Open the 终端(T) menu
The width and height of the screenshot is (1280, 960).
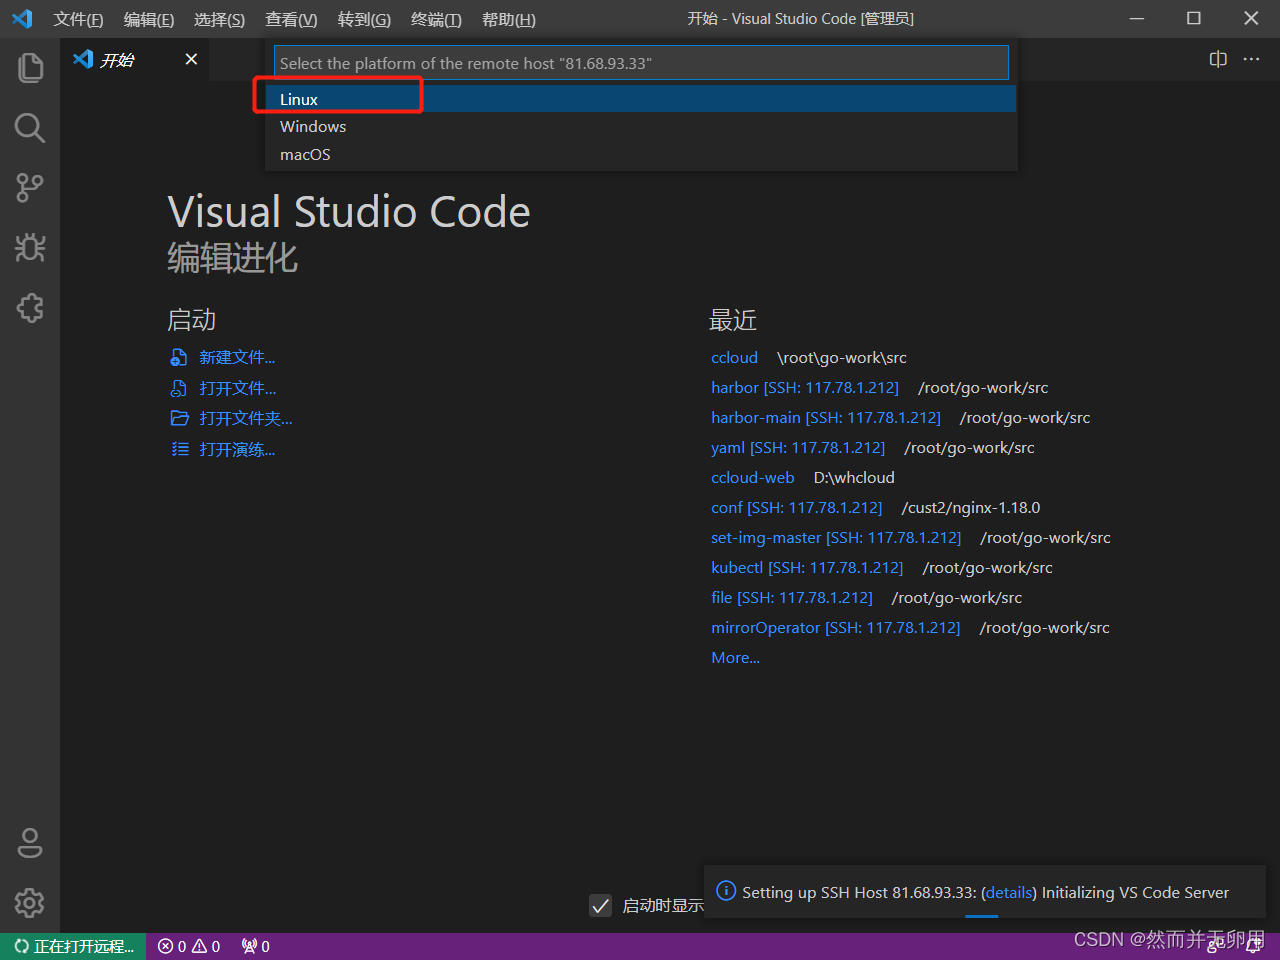pyautogui.click(x=436, y=19)
